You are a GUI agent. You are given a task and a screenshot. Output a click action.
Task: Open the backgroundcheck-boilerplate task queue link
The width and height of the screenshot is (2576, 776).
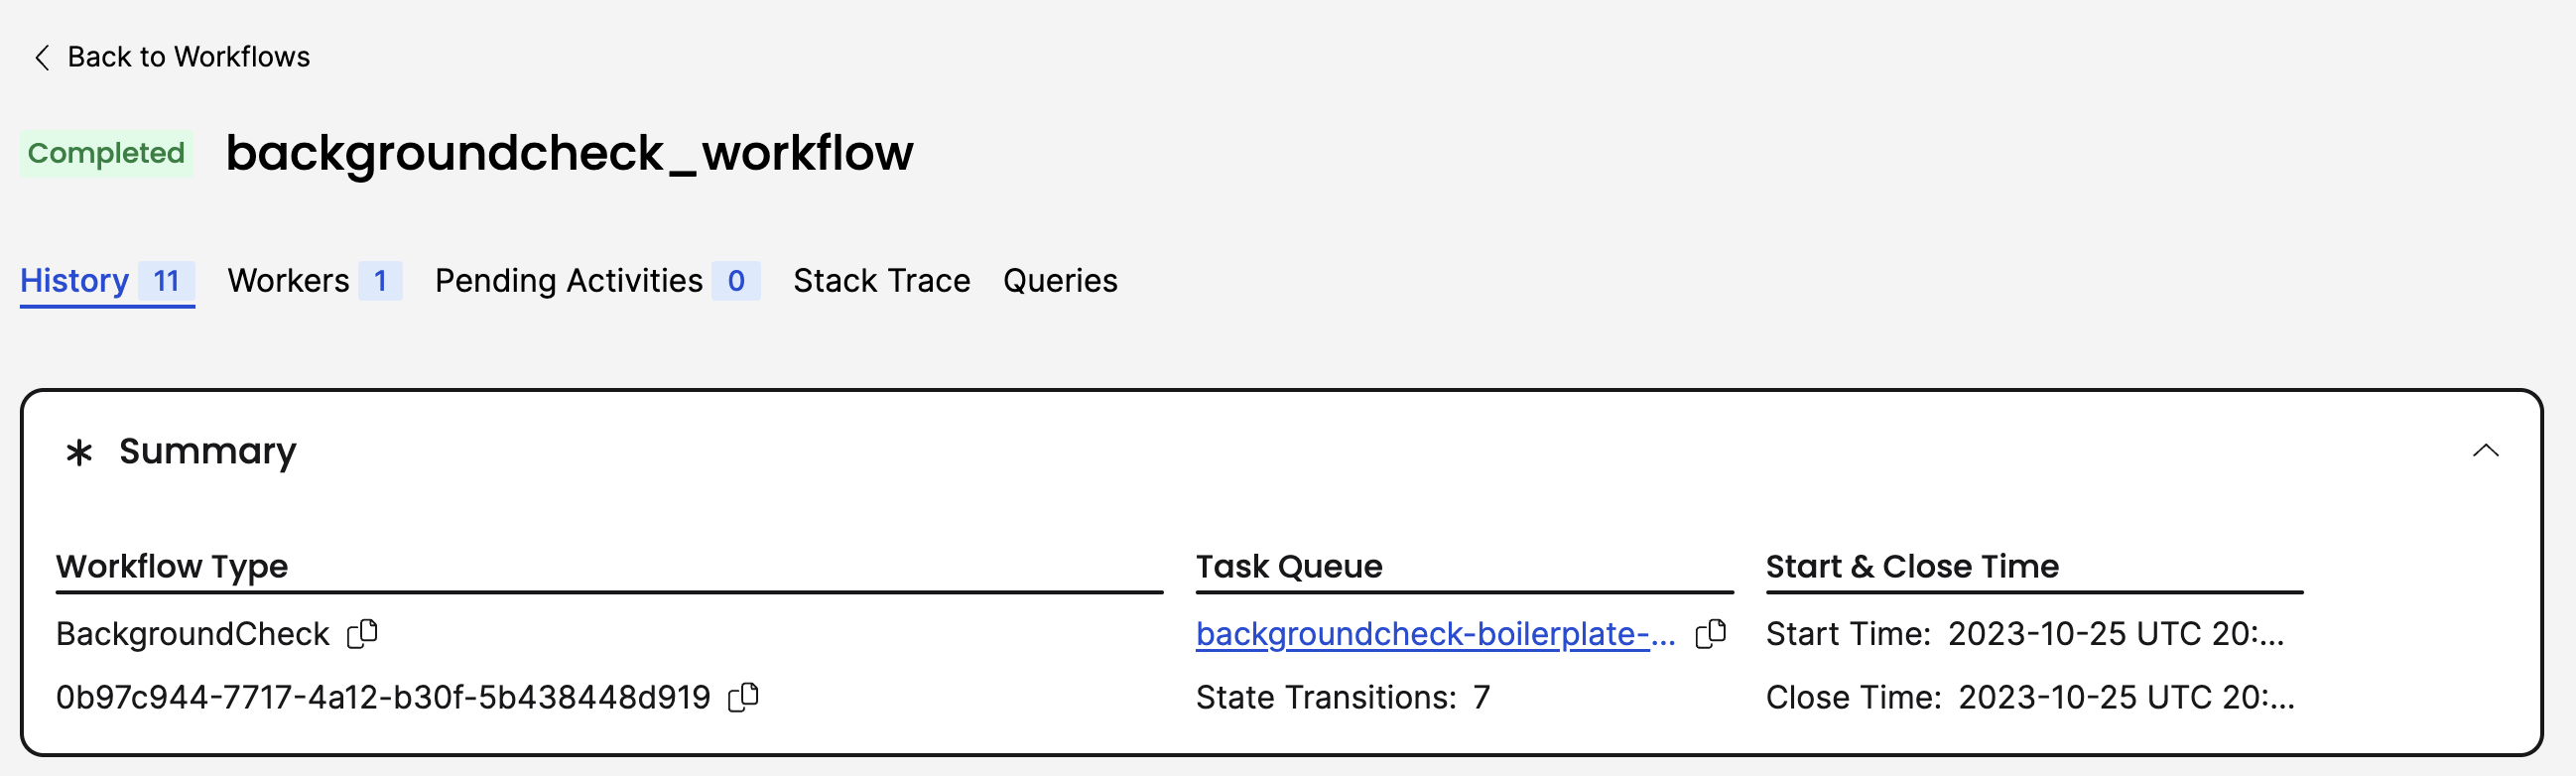(x=1436, y=633)
